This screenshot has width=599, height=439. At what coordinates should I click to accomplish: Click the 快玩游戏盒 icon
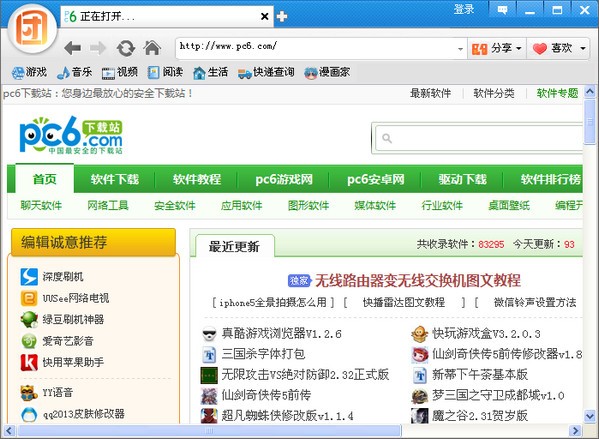coord(419,334)
